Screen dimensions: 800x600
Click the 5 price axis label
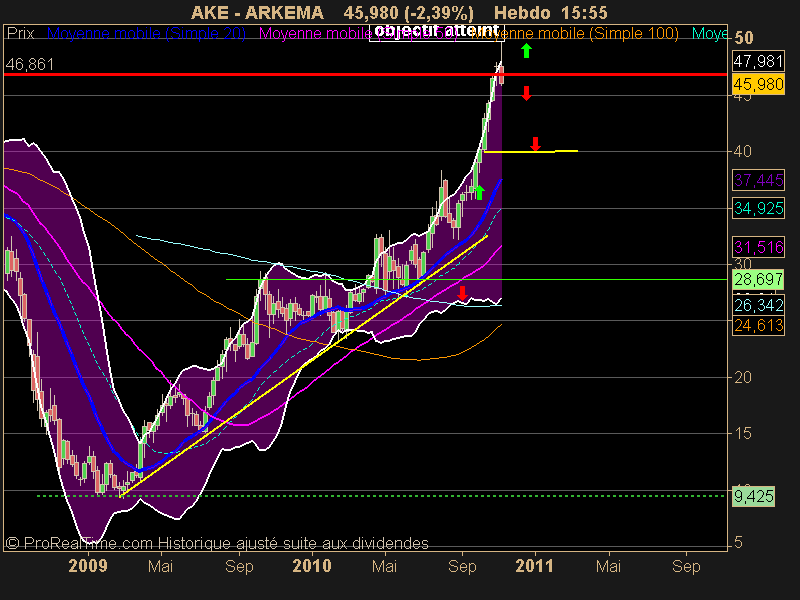738,542
